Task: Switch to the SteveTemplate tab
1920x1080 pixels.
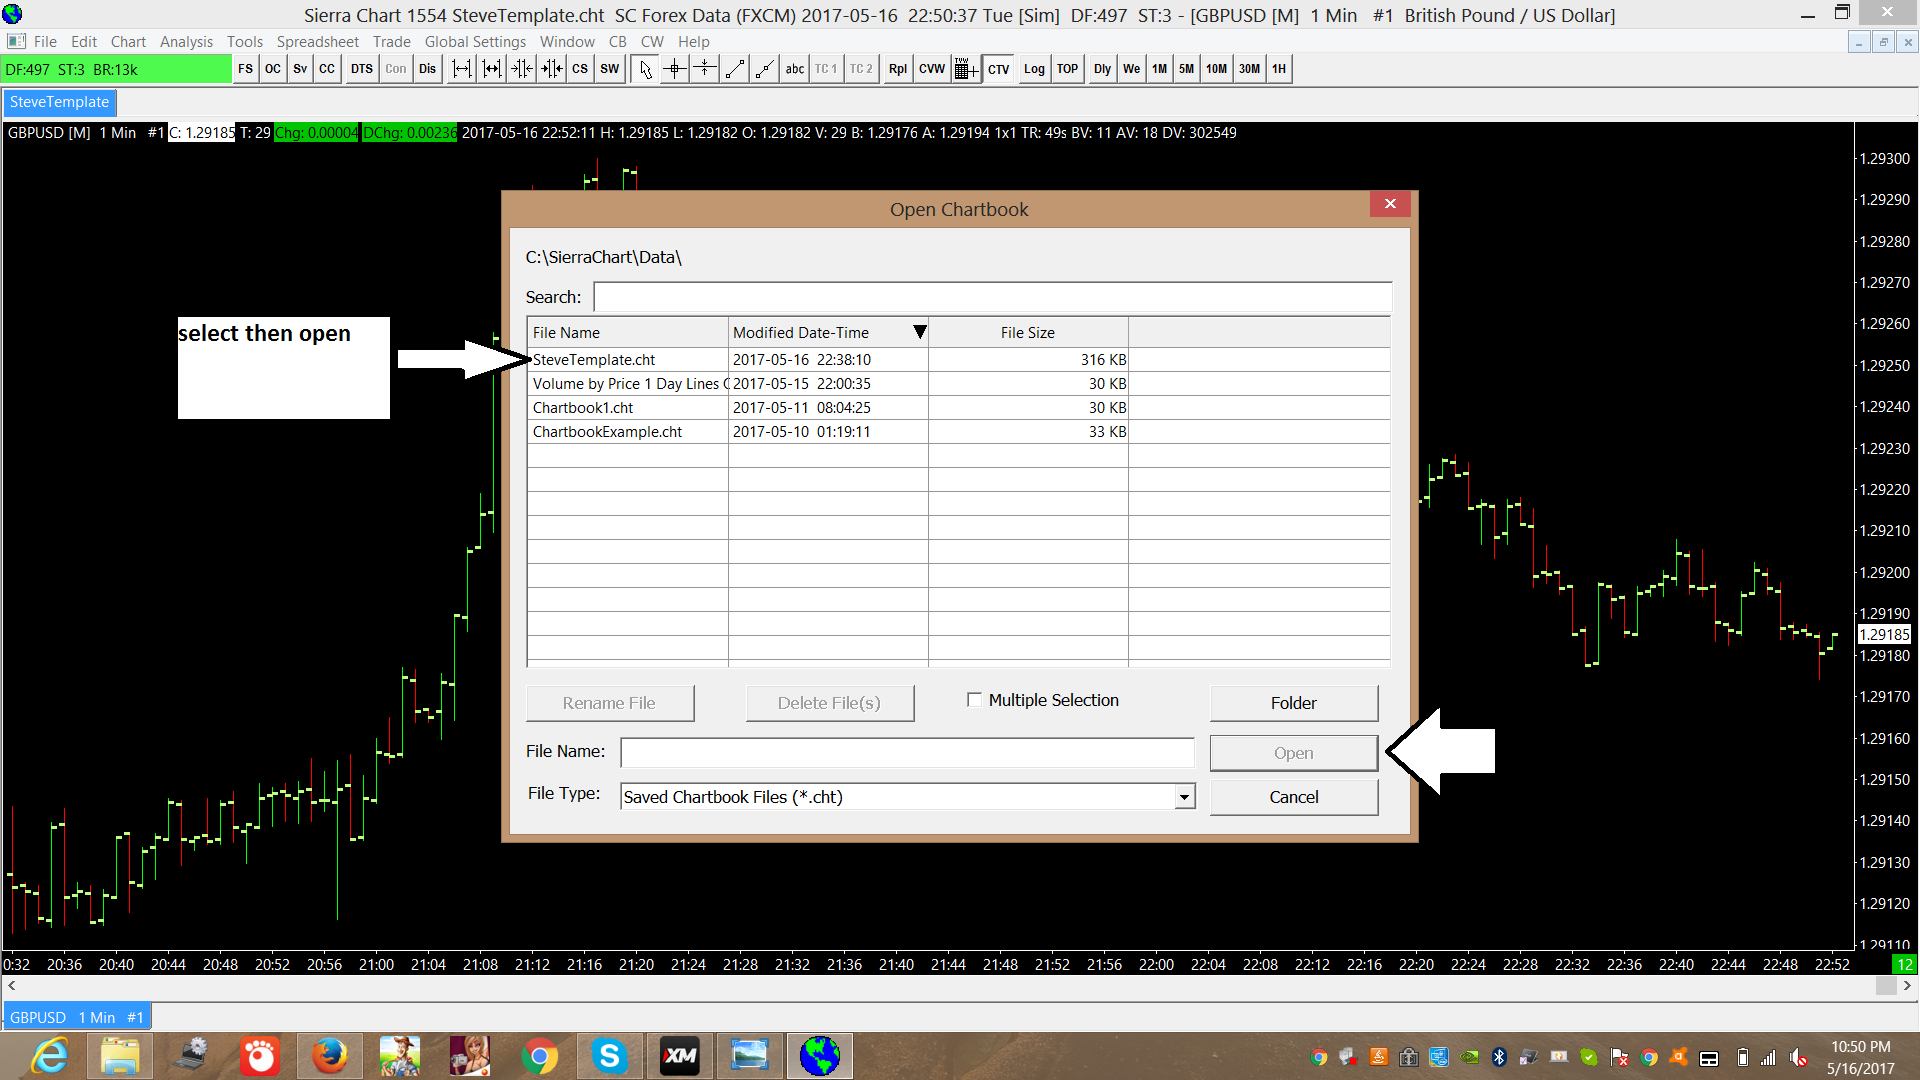Action: (x=60, y=102)
